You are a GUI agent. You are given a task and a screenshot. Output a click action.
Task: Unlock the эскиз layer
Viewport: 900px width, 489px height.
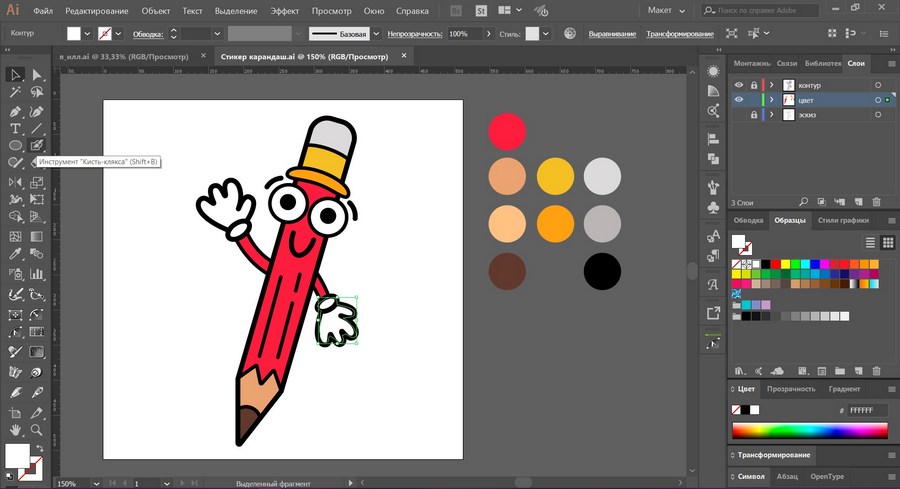[x=754, y=115]
